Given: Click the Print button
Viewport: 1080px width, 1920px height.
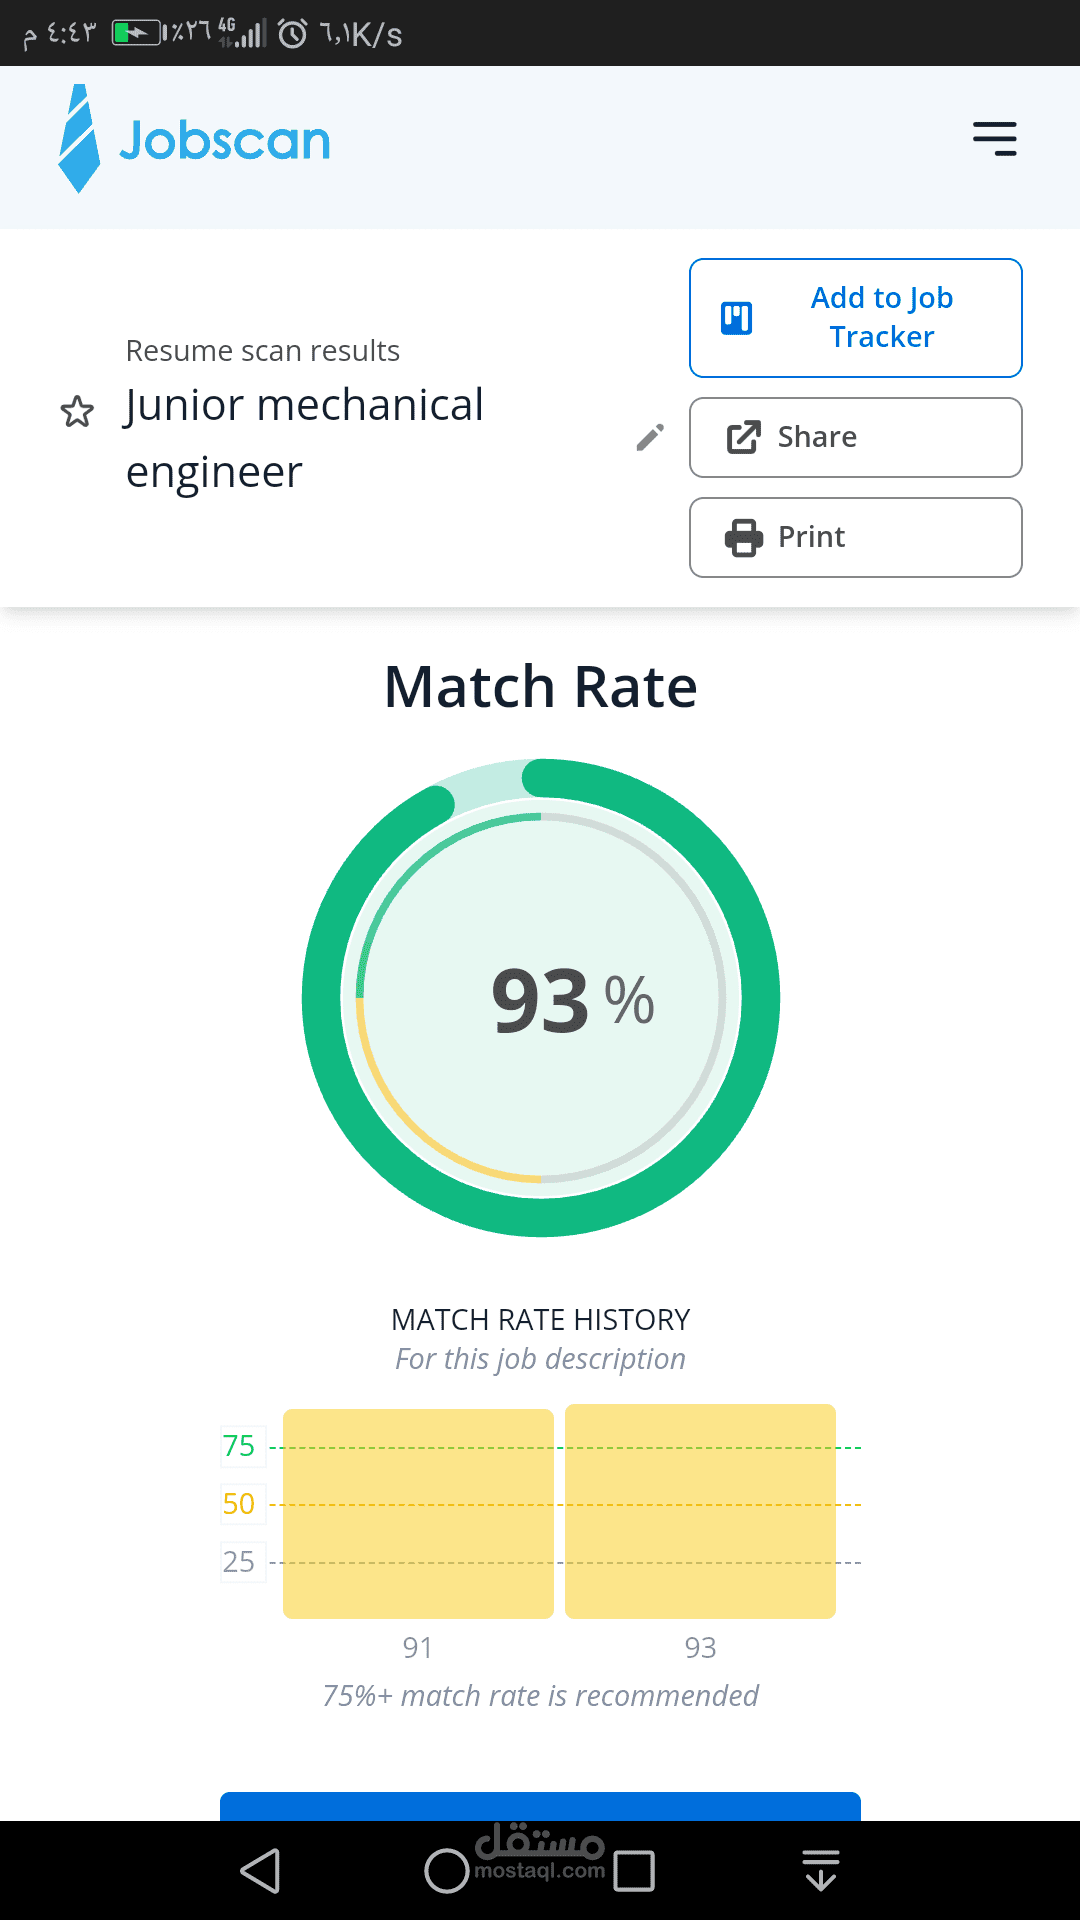Looking at the screenshot, I should pyautogui.click(x=856, y=538).
